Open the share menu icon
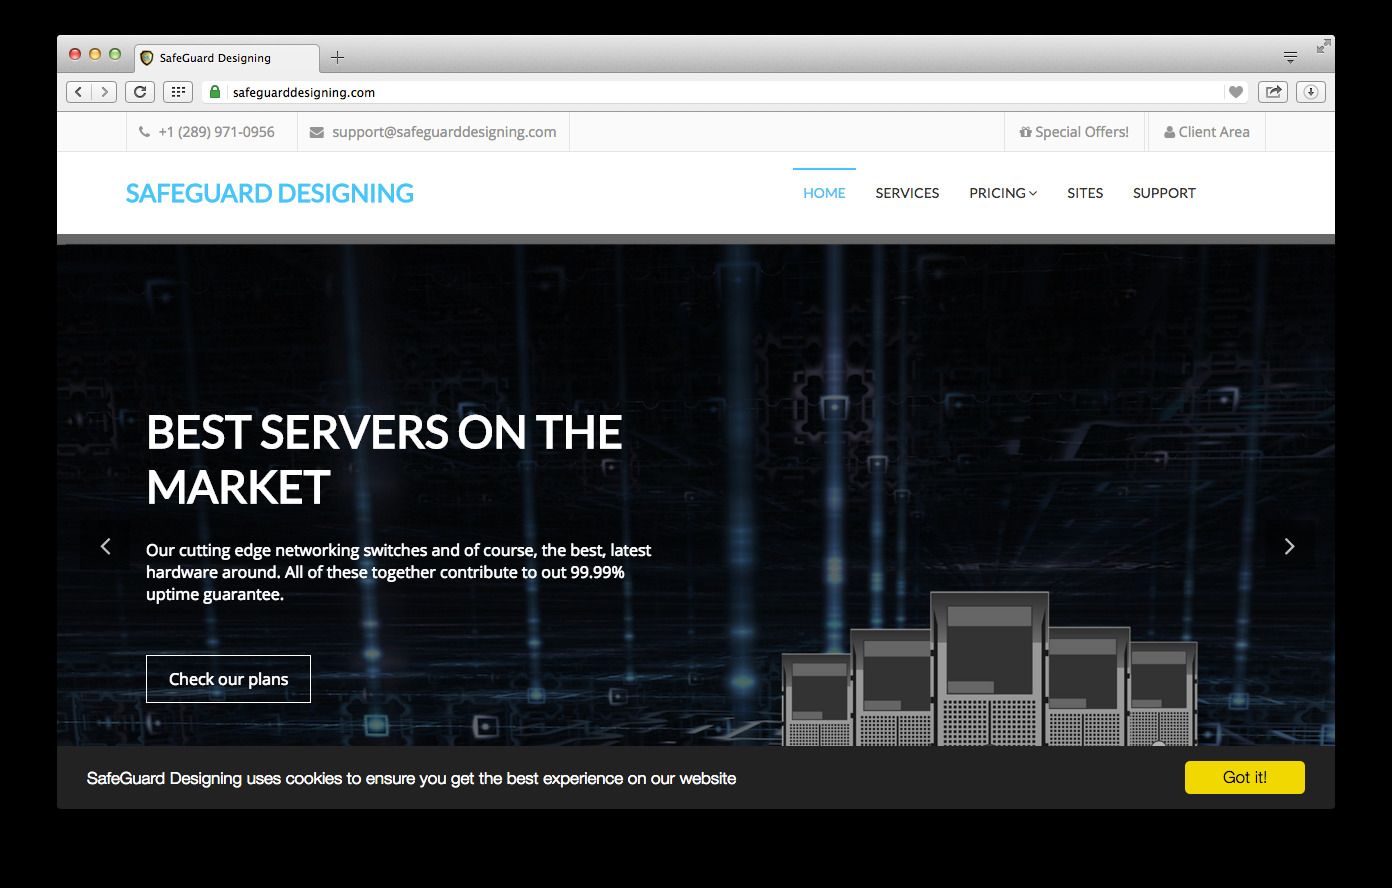The width and height of the screenshot is (1392, 888). (x=1273, y=91)
